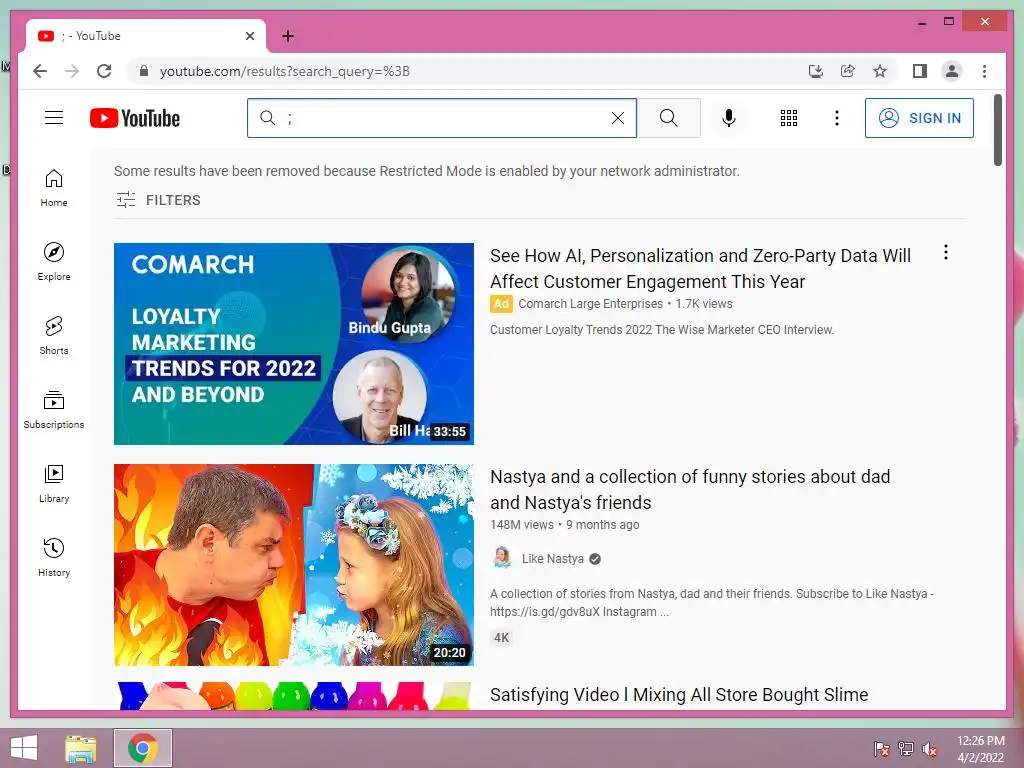The height and width of the screenshot is (768, 1024).
Task: Click the network icon in tray
Action: (906, 748)
